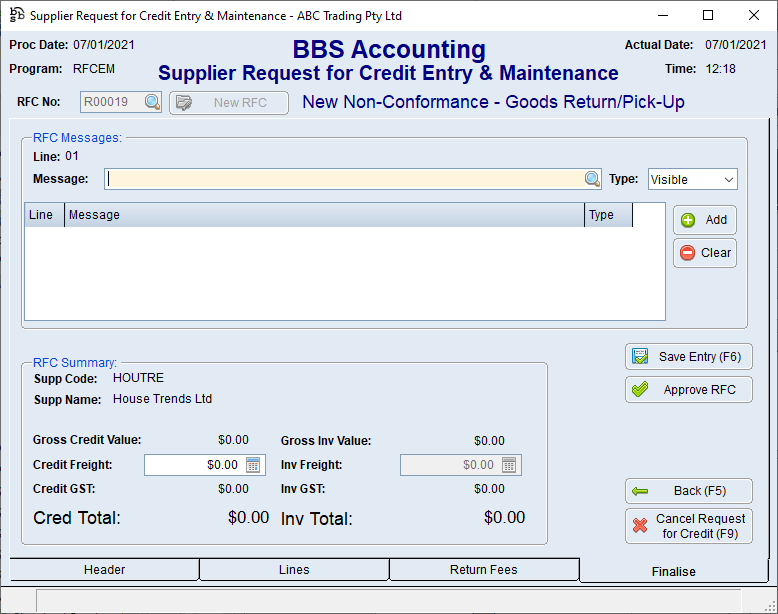
Task: Click the application icon in title bar
Action: 16,15
